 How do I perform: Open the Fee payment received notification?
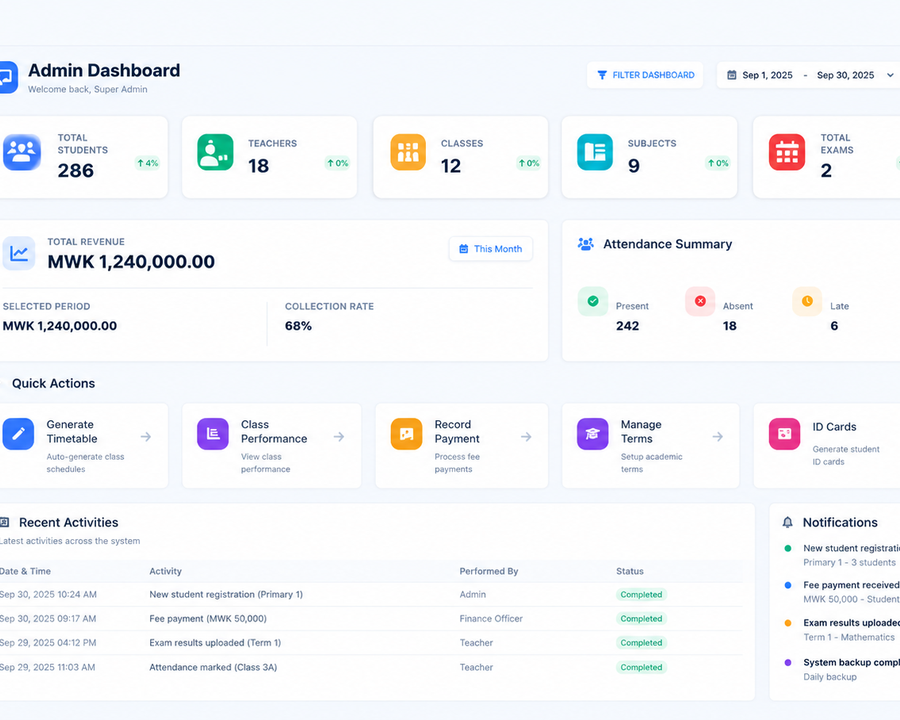coord(842,592)
